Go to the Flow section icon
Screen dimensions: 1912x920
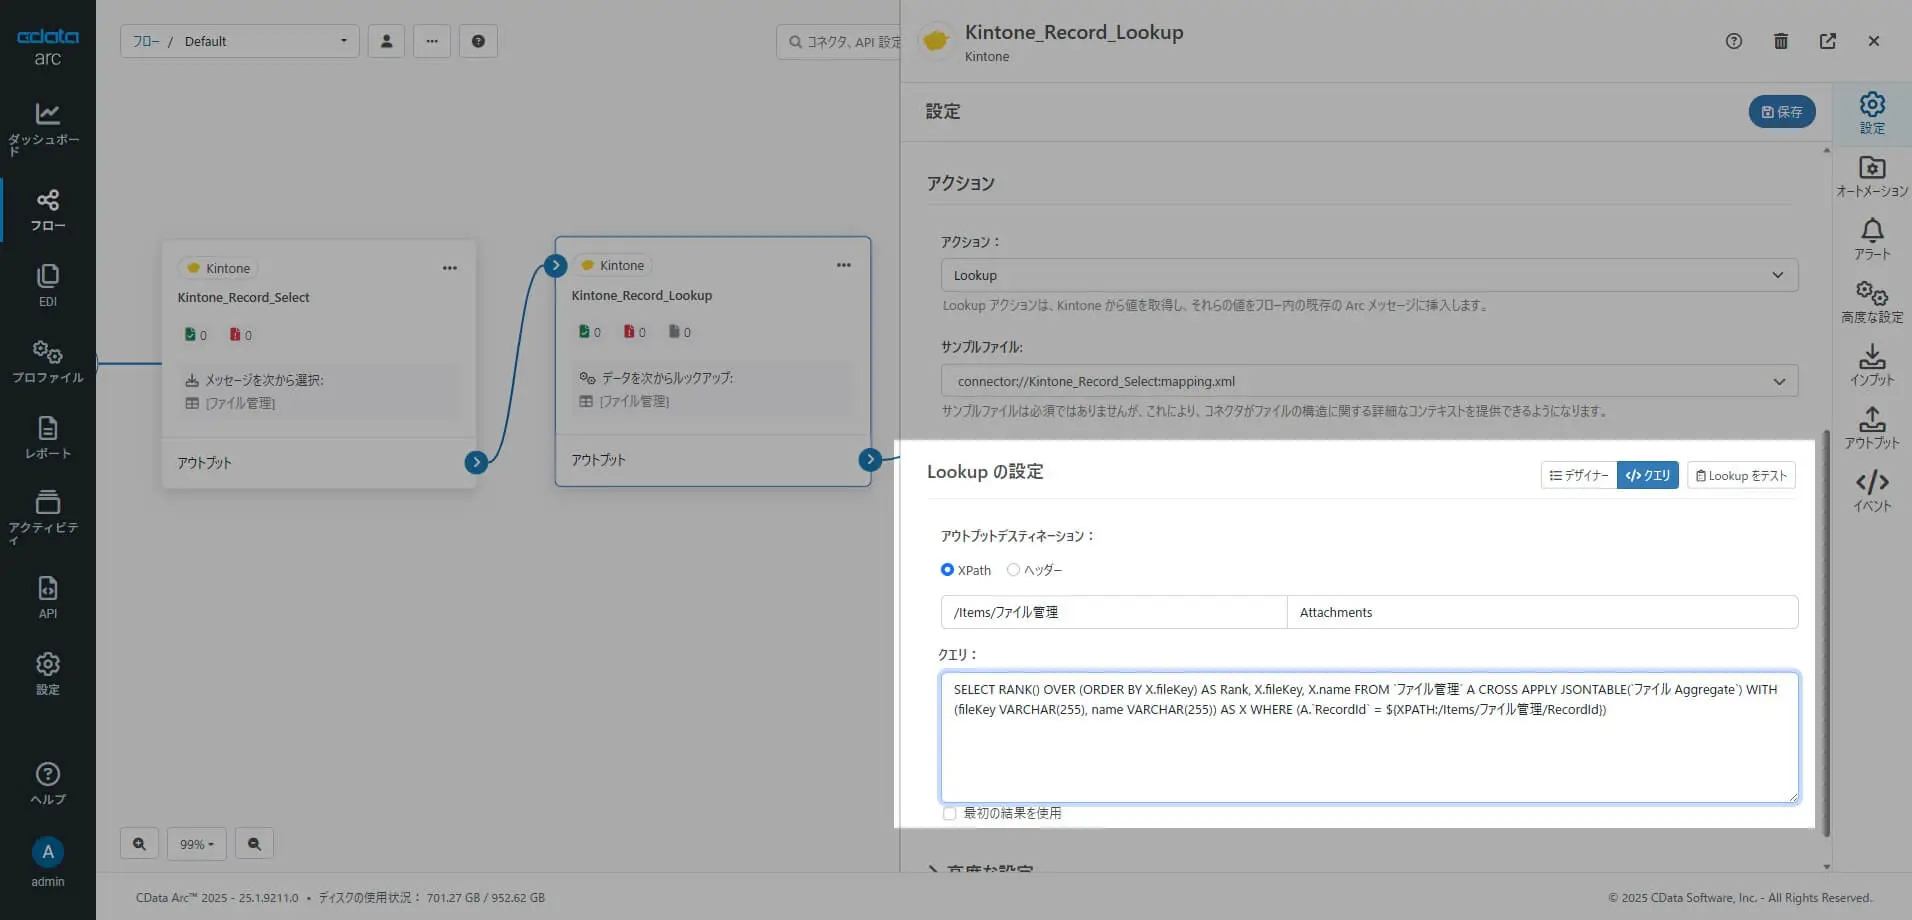pyautogui.click(x=47, y=199)
